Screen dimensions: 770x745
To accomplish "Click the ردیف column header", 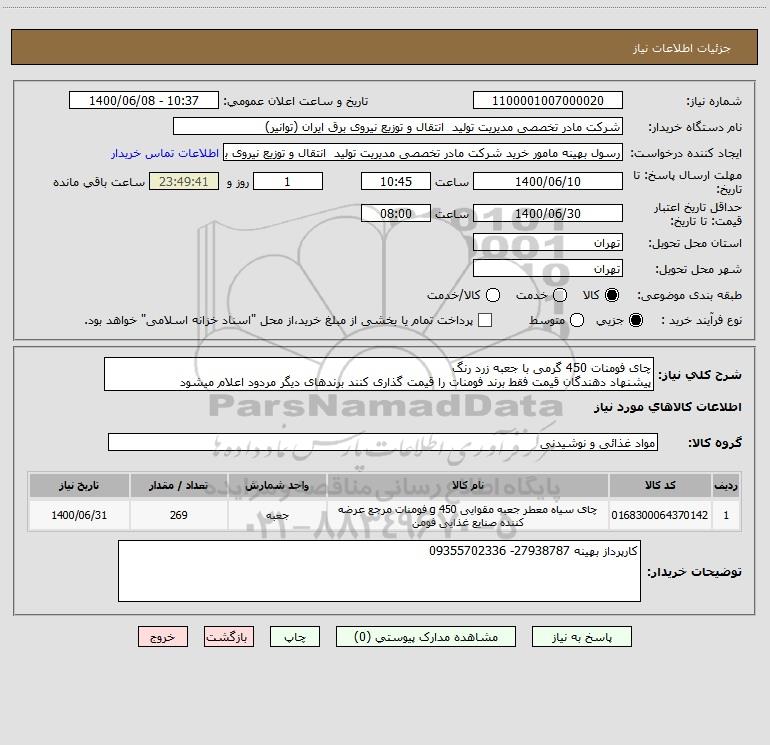I will [x=726, y=486].
